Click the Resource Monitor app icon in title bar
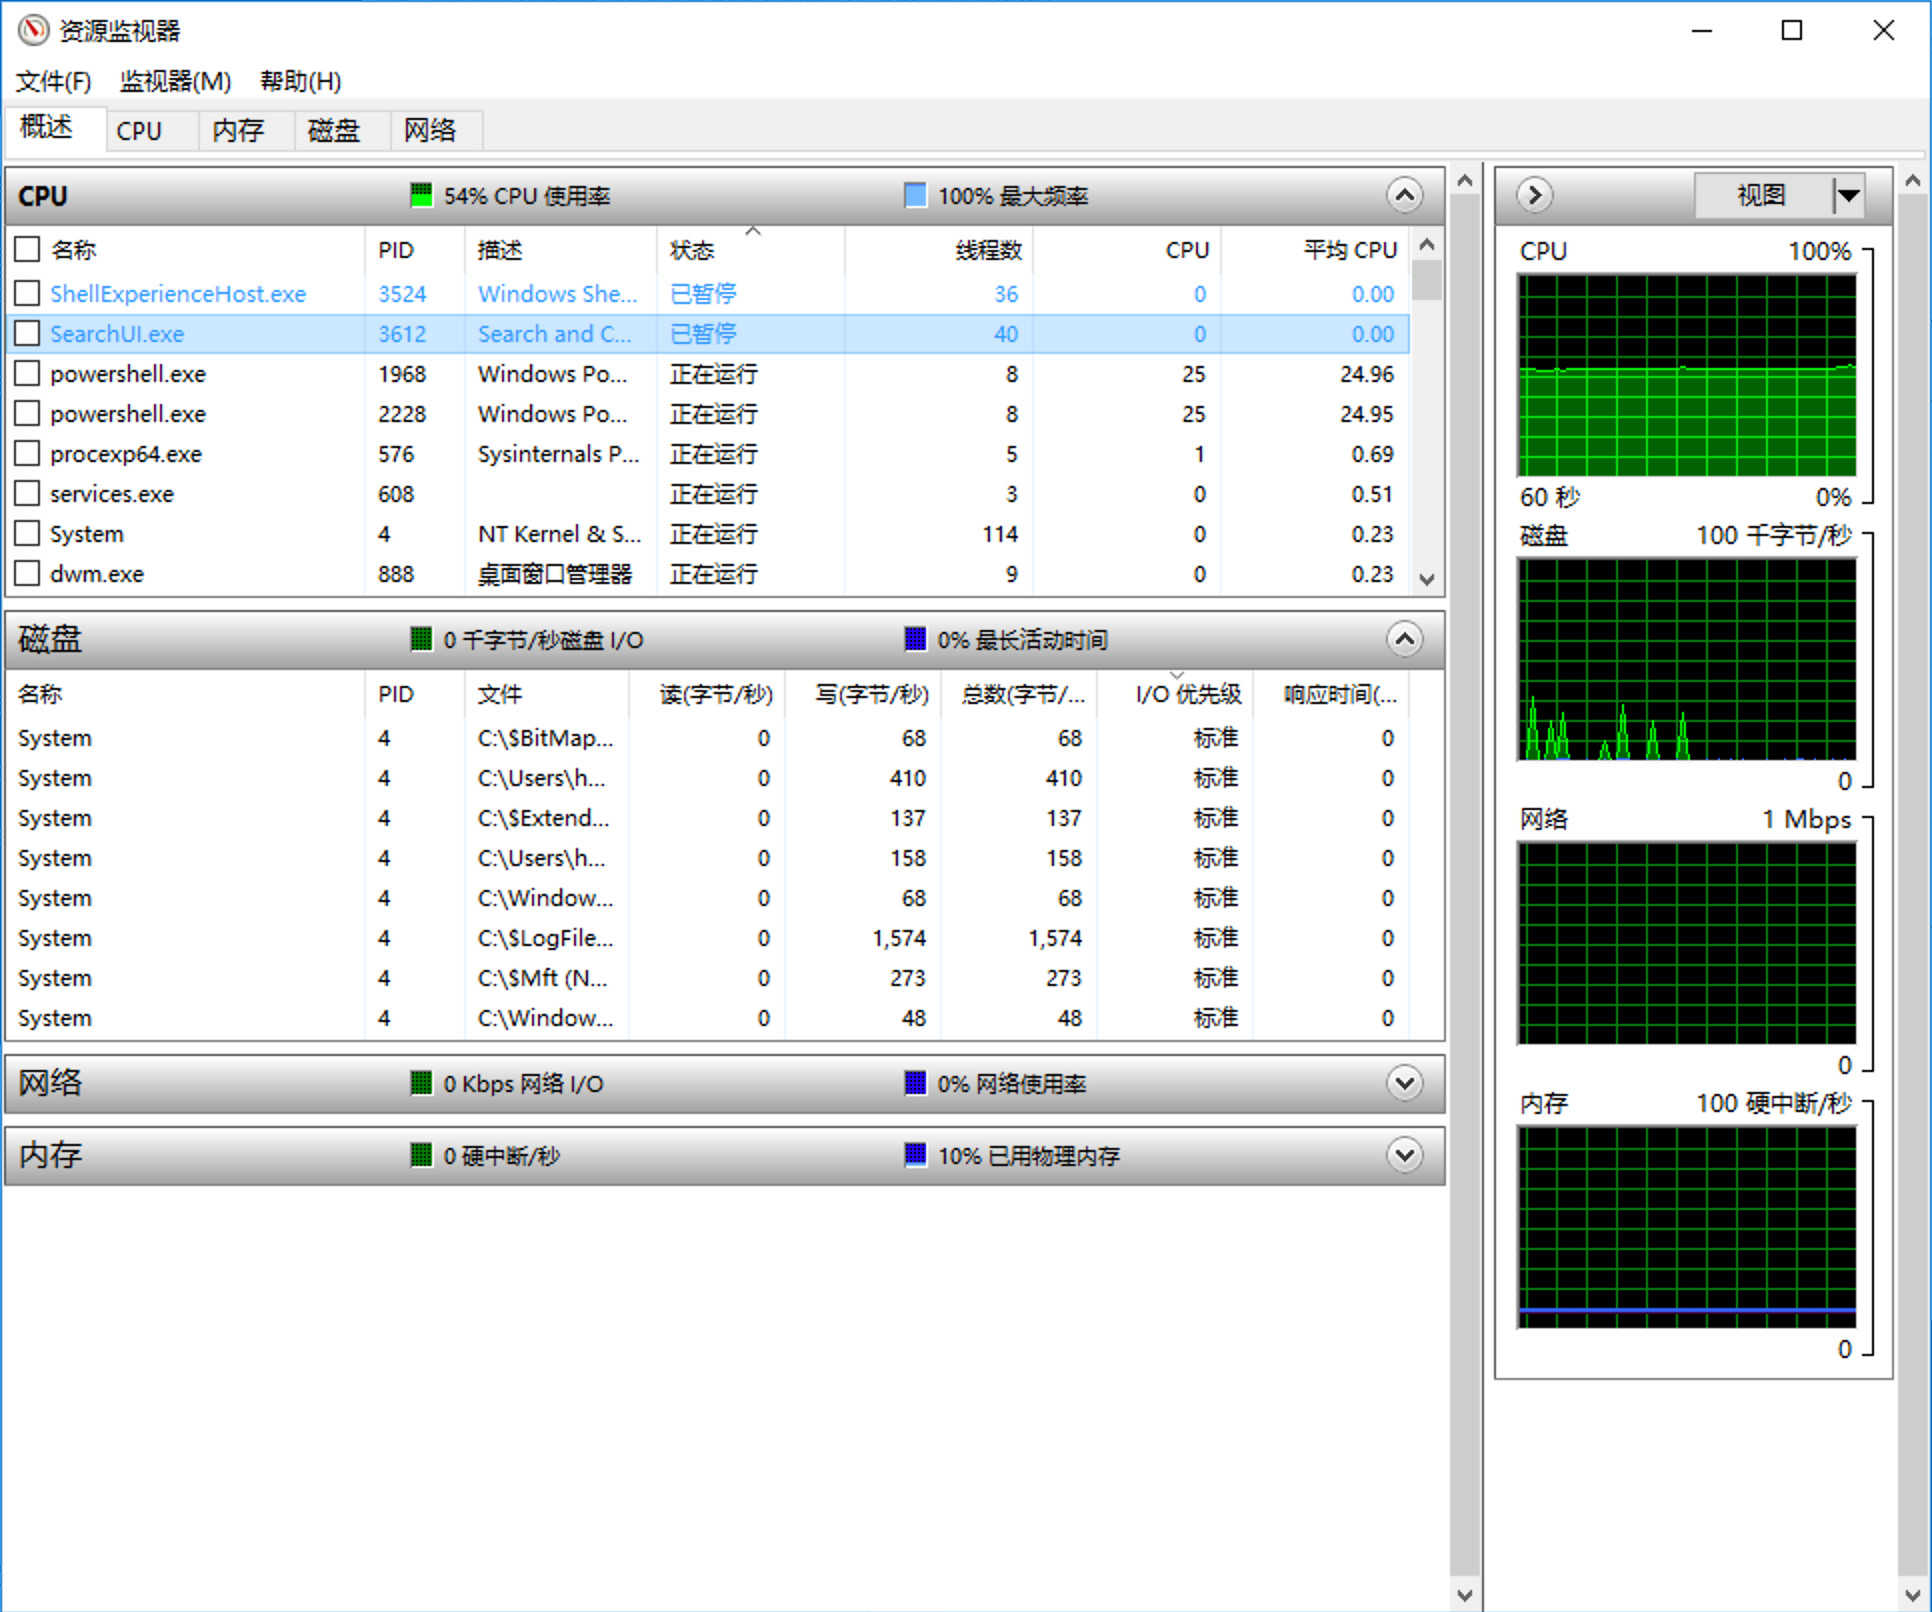This screenshot has height=1612, width=1932. 33,30
